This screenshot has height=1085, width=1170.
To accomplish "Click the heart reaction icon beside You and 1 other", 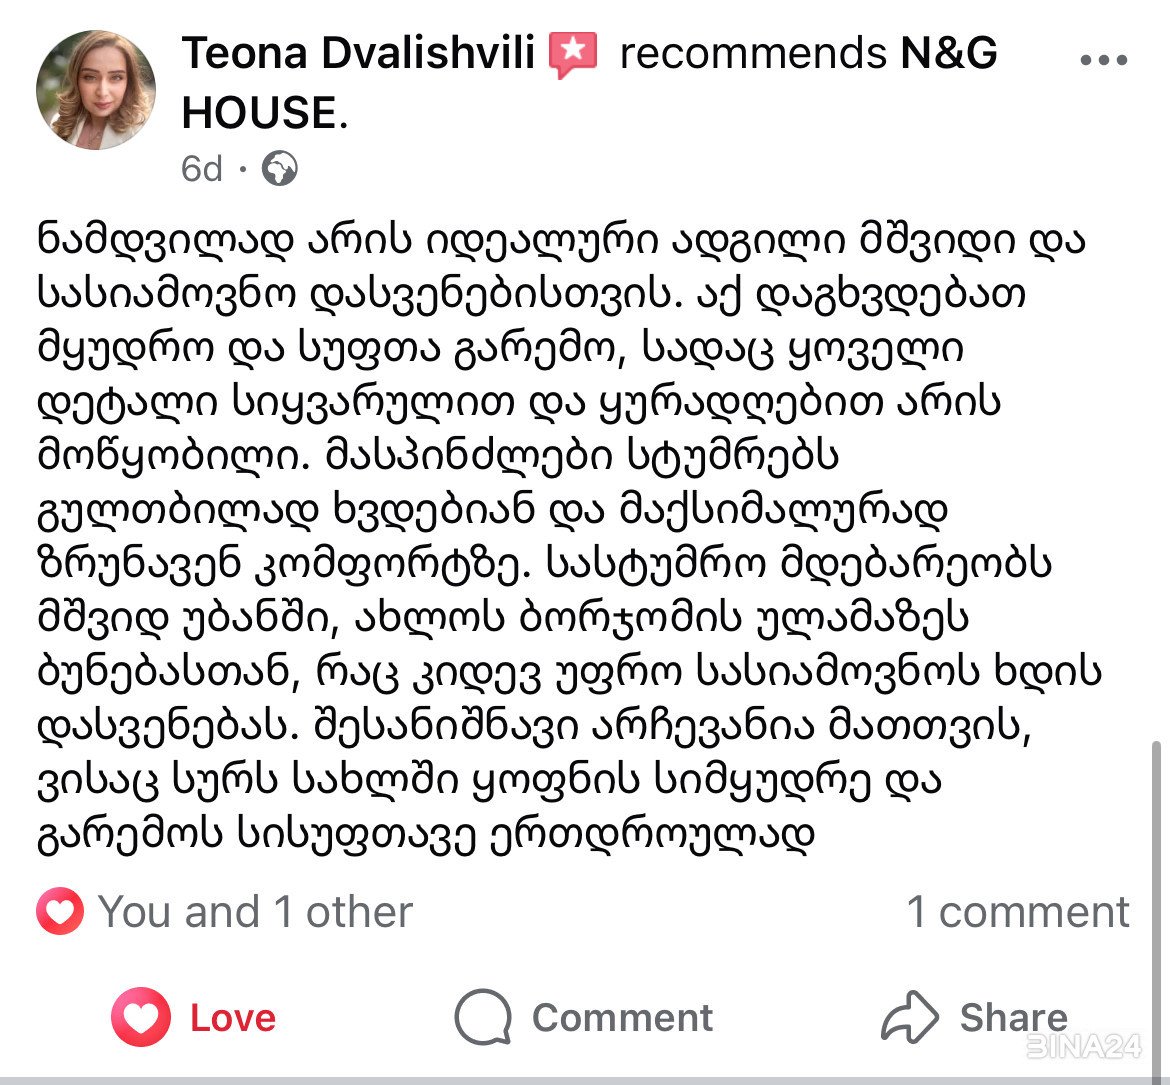I will coord(60,911).
